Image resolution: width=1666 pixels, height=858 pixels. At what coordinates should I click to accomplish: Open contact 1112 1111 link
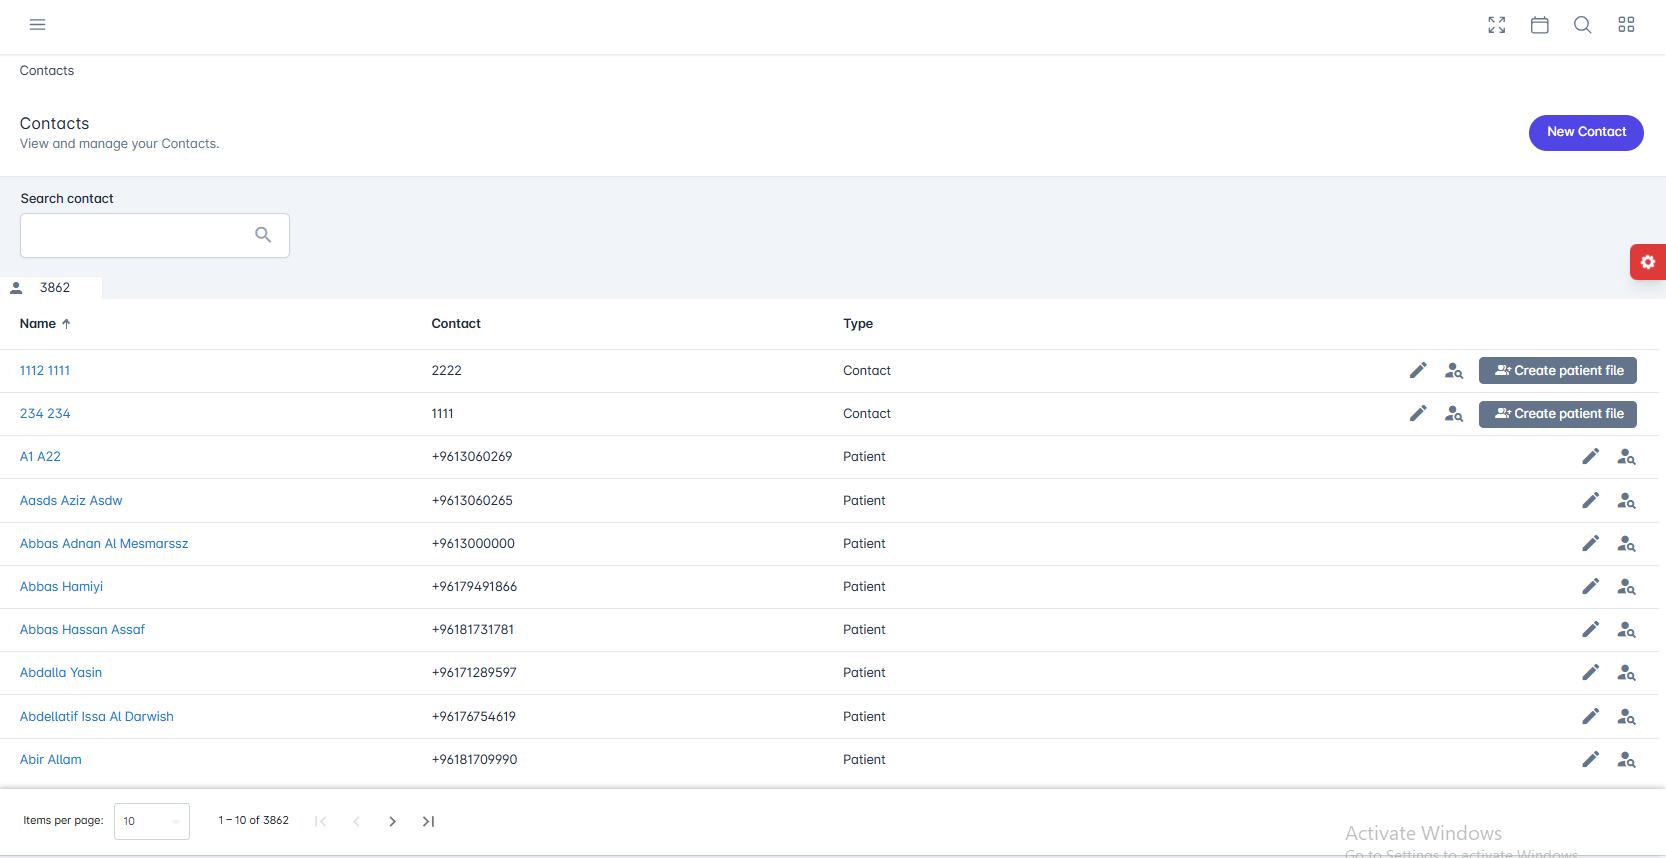(x=45, y=371)
